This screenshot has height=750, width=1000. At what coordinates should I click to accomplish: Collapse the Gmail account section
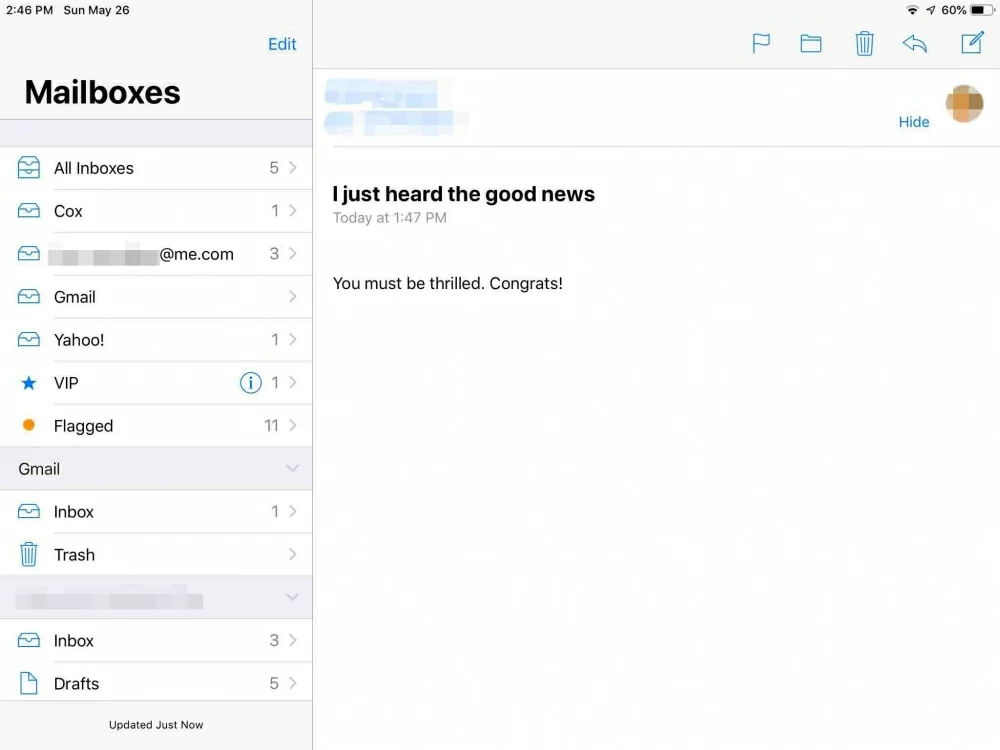point(292,469)
